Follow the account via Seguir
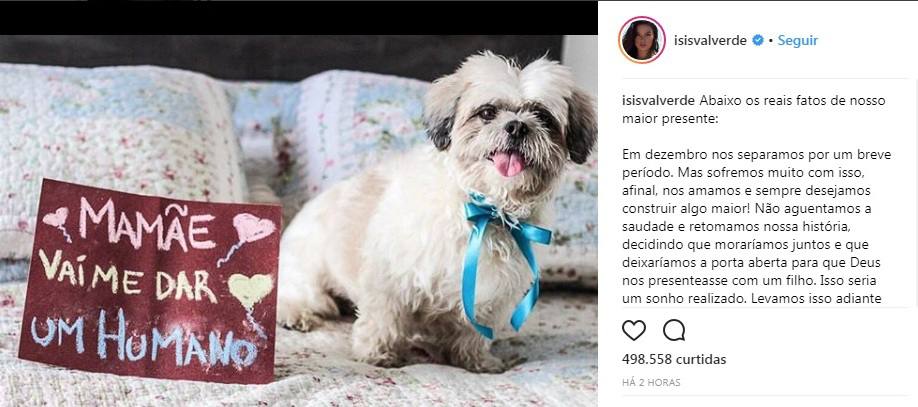Image resolution: width=918 pixels, height=407 pixels. [797, 40]
